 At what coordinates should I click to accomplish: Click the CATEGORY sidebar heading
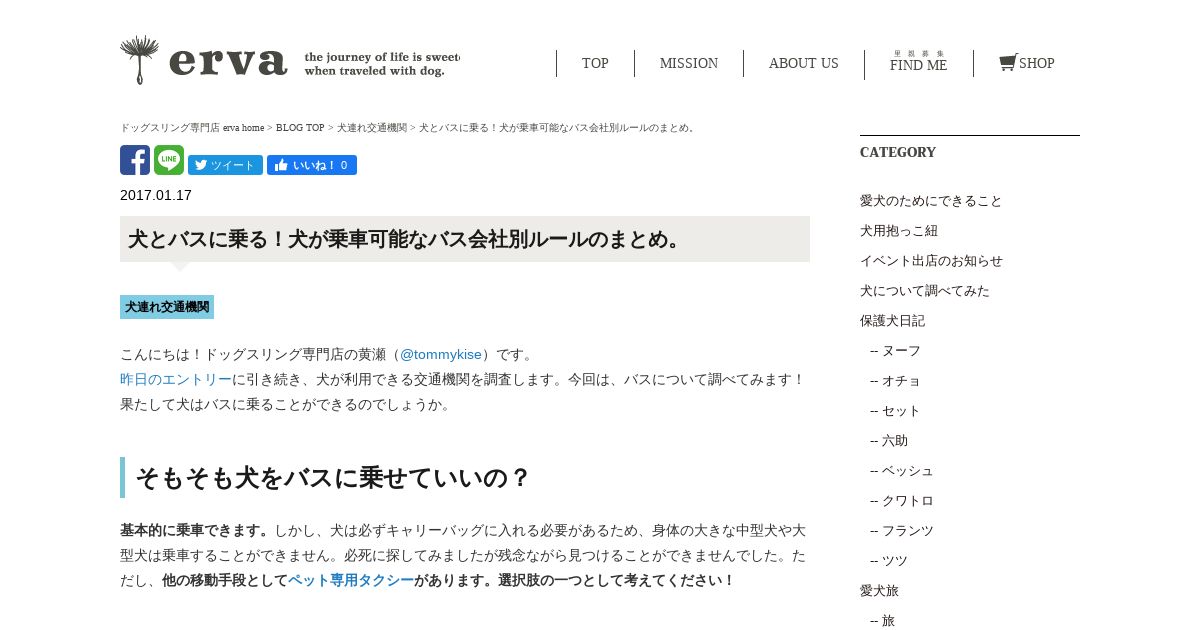pos(898,152)
